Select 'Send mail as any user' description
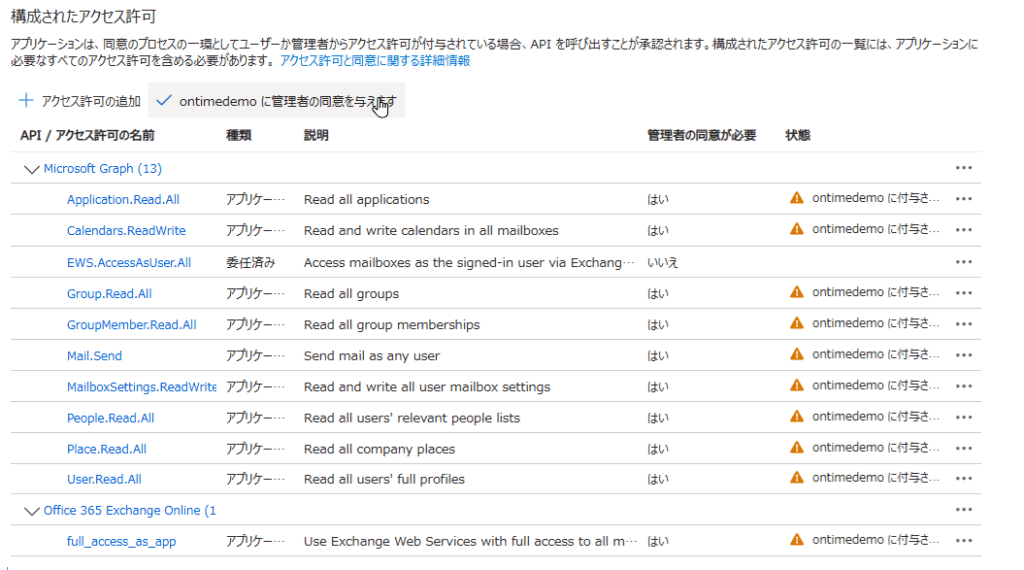Screen dimensions: 1024x570 click(372, 356)
